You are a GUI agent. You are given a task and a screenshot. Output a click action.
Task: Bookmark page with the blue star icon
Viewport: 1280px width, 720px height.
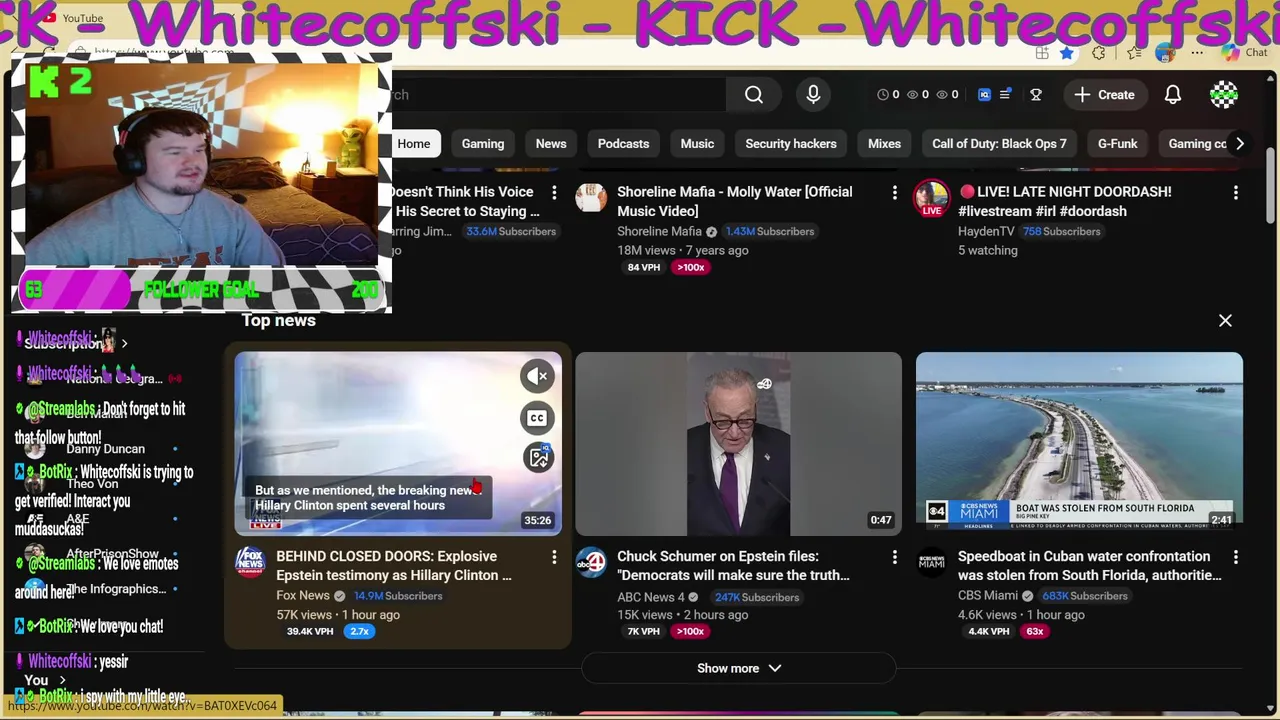pyautogui.click(x=1067, y=53)
